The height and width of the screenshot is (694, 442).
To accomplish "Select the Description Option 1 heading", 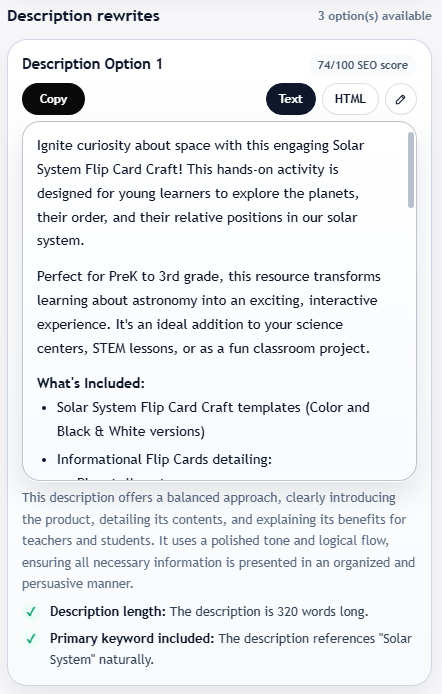I will 92,64.
